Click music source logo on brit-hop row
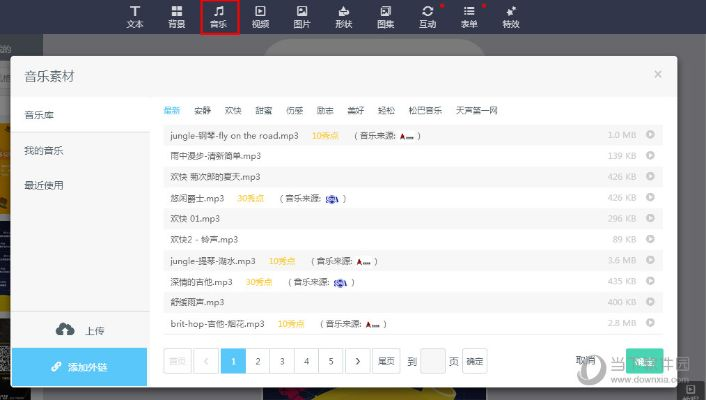706x400 pixels. 372,324
